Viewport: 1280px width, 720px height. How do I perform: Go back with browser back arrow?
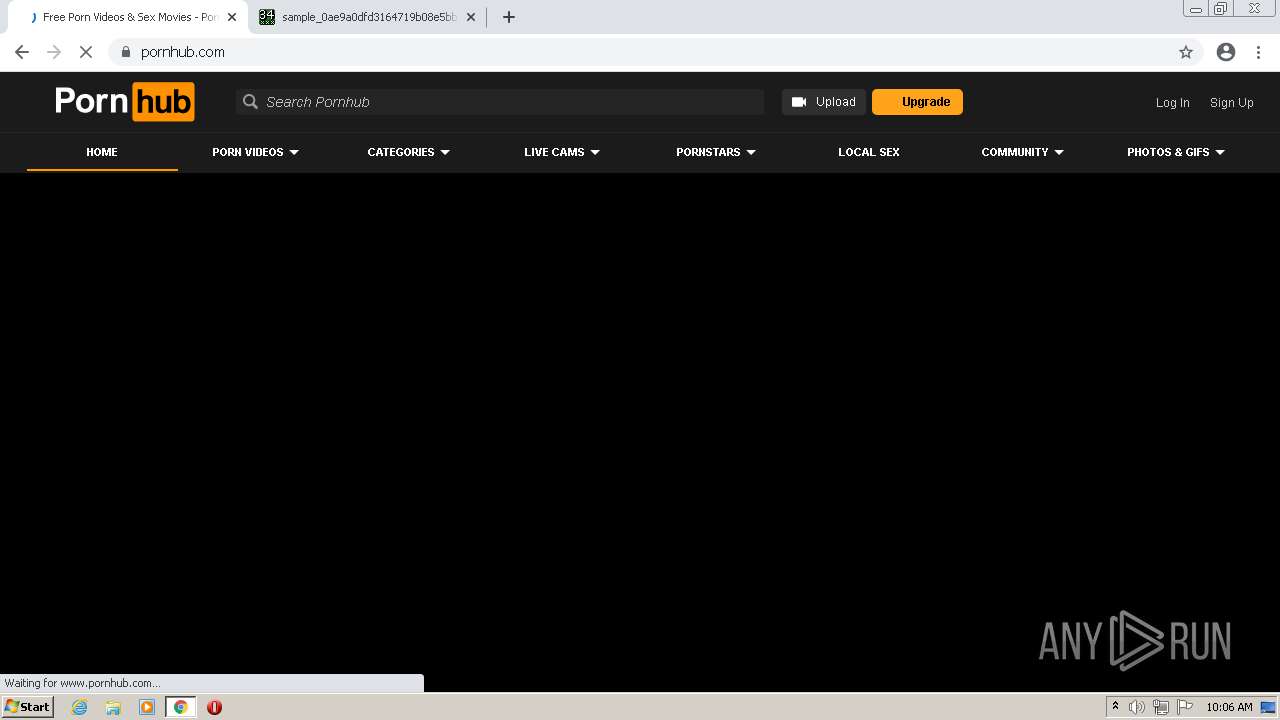[x=22, y=52]
